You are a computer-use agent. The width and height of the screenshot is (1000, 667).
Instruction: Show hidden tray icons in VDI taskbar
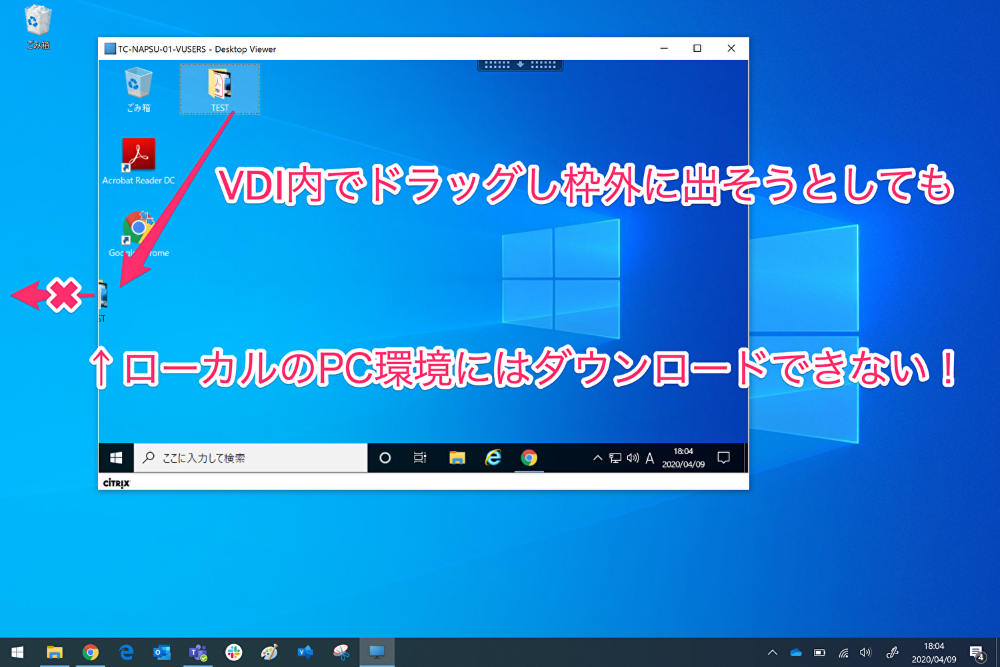598,458
